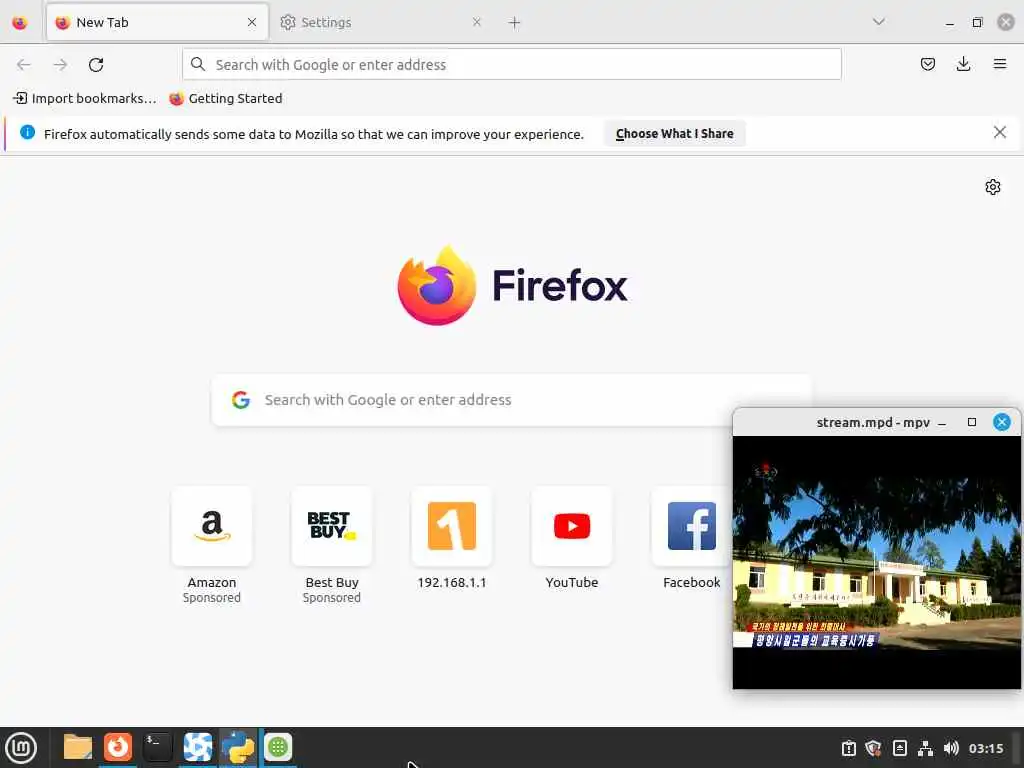Click the green grid taskbar app icon

[x=278, y=747]
